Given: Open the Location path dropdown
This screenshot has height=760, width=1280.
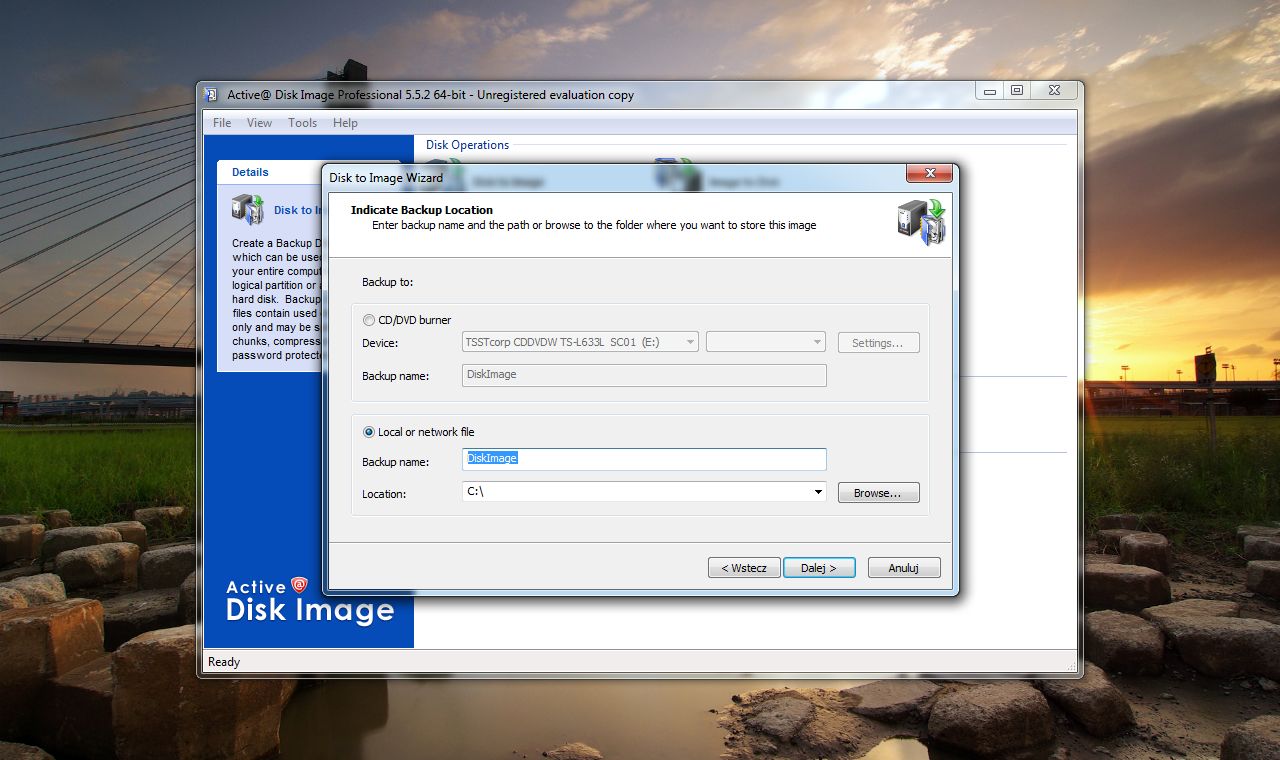Looking at the screenshot, I should click(x=818, y=492).
